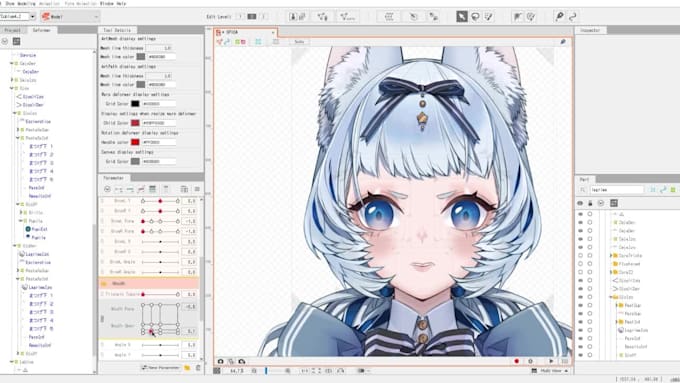Open the workspace dropdown arrow at top left
Image resolution: width=680 pixels, height=383 pixels.
tap(33, 16)
